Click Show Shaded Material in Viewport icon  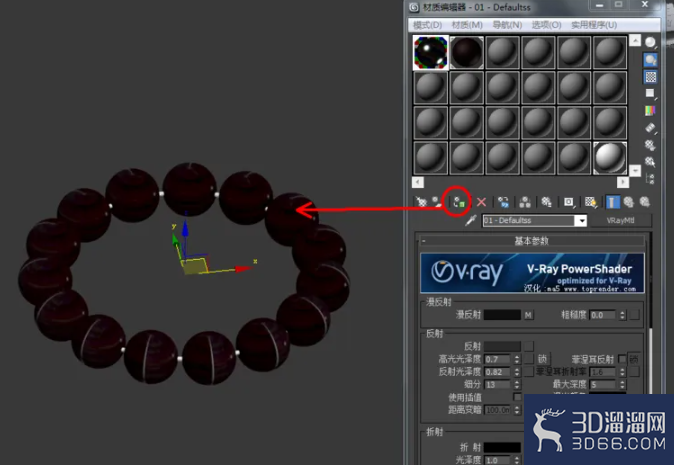[x=591, y=202]
